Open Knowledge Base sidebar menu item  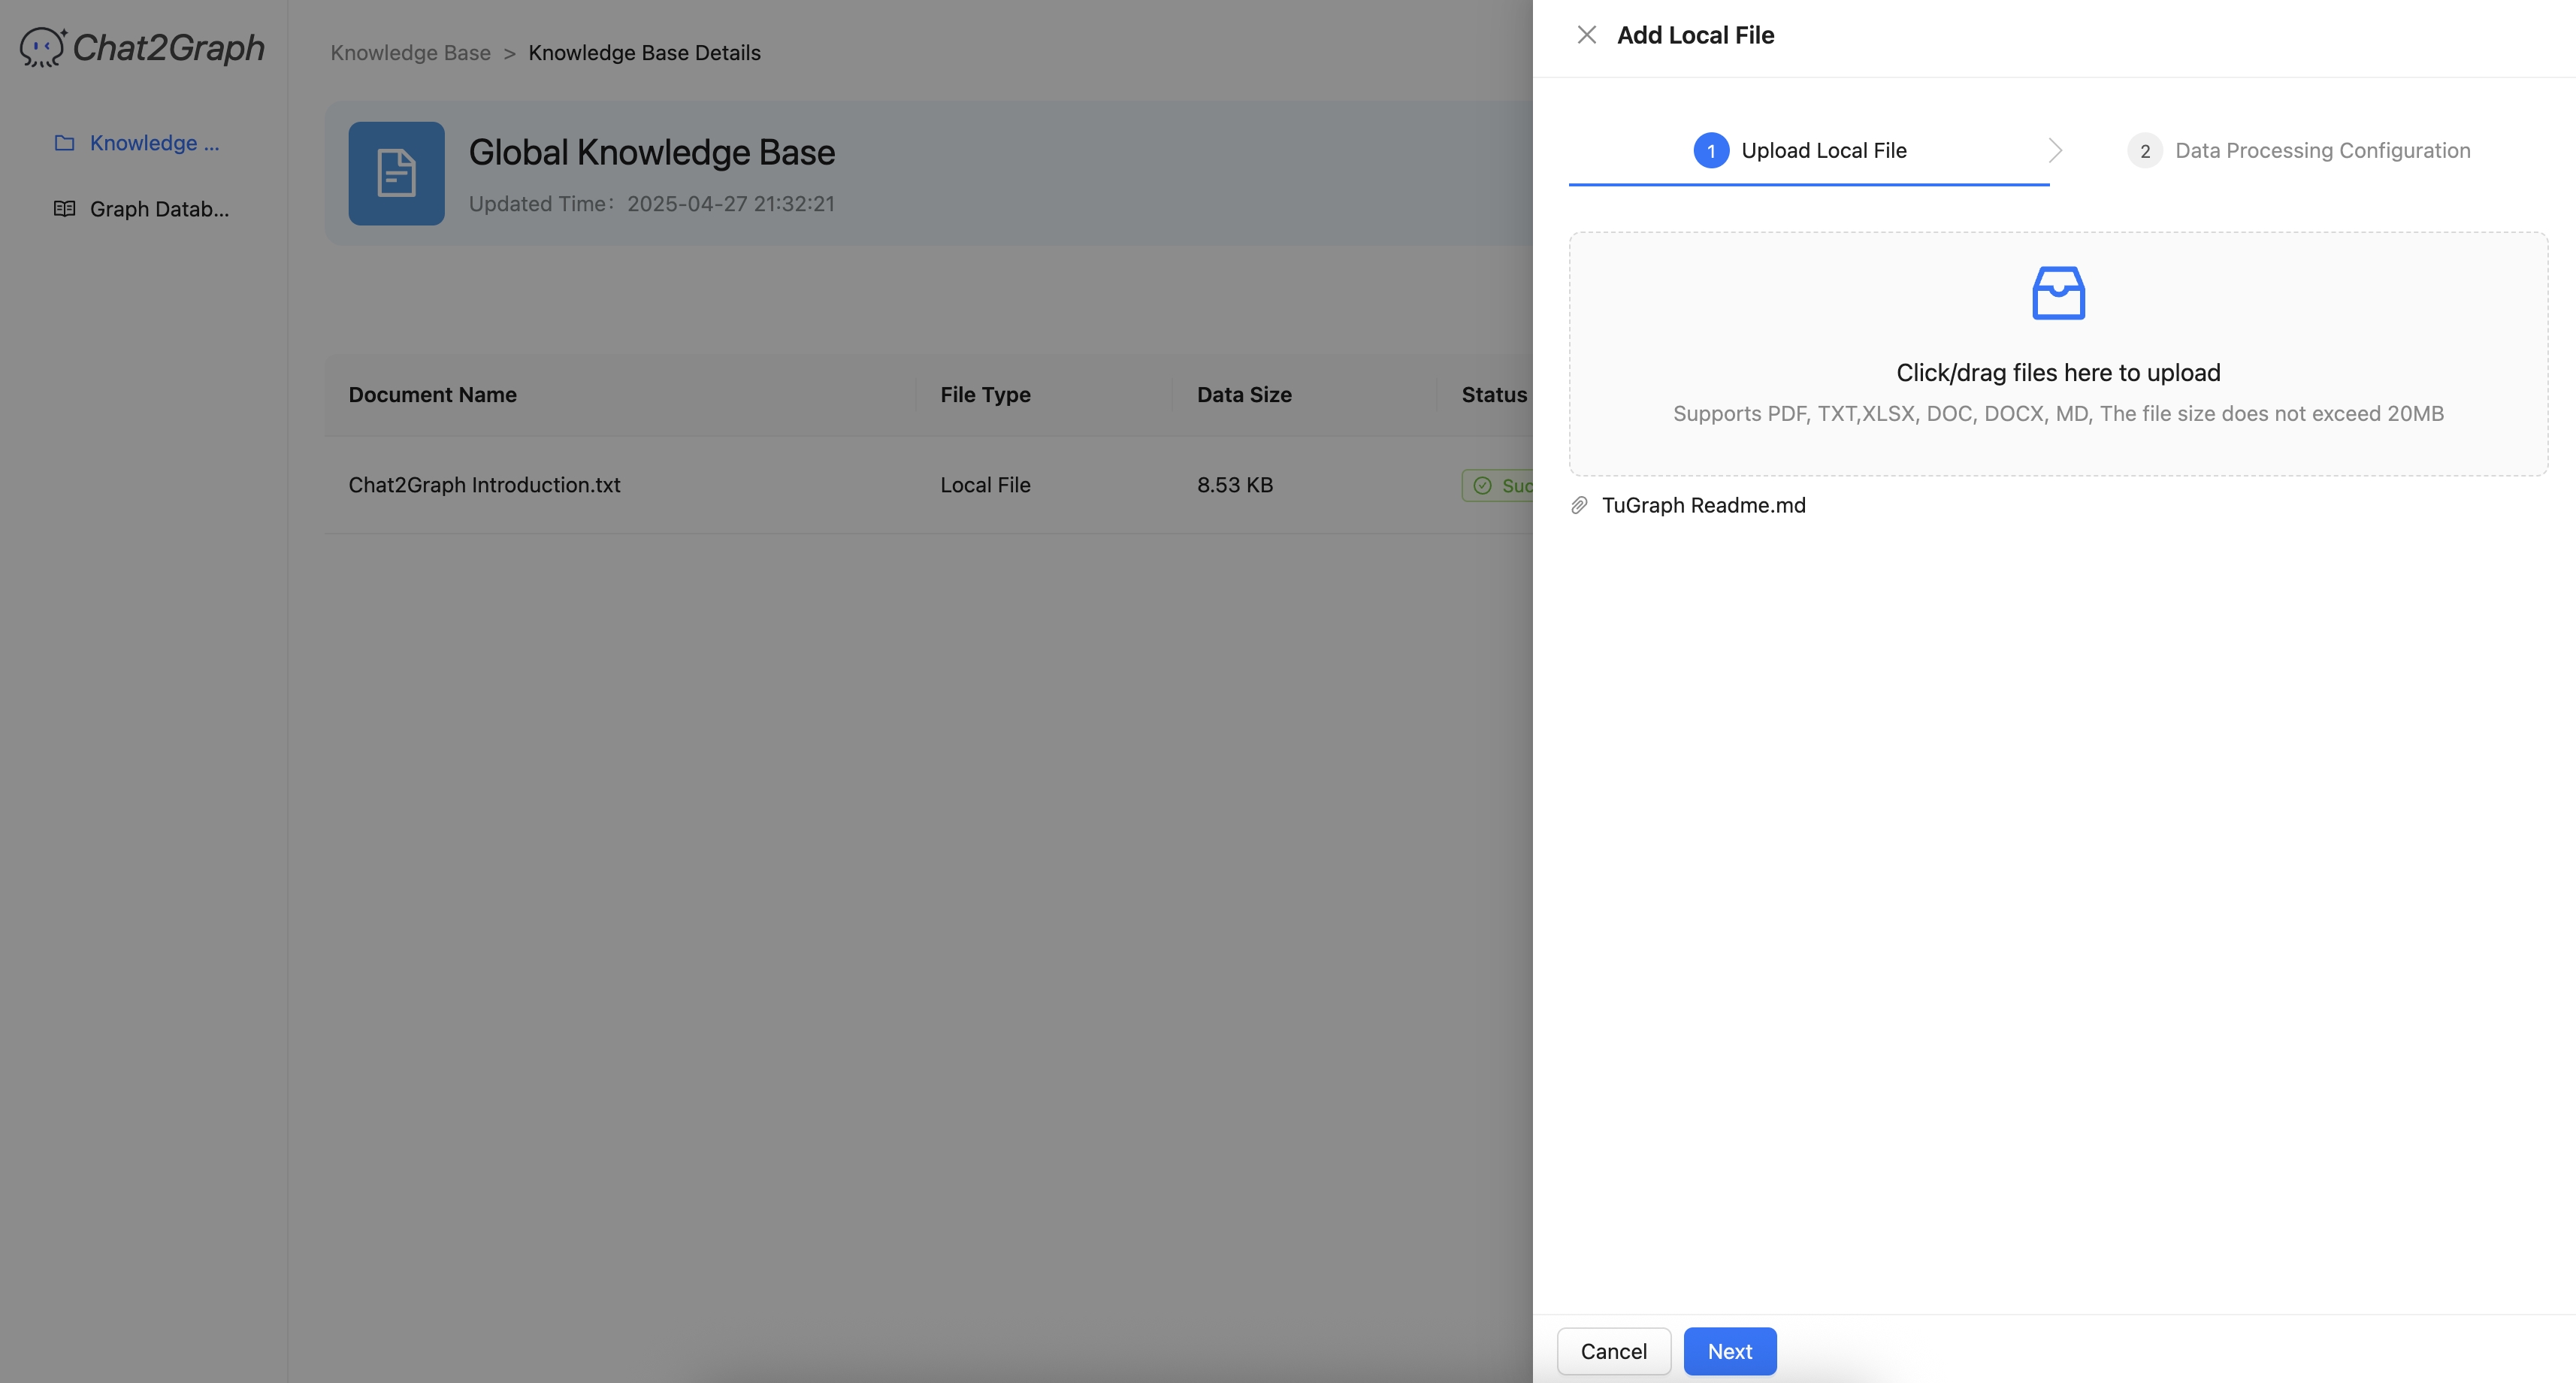click(x=154, y=143)
